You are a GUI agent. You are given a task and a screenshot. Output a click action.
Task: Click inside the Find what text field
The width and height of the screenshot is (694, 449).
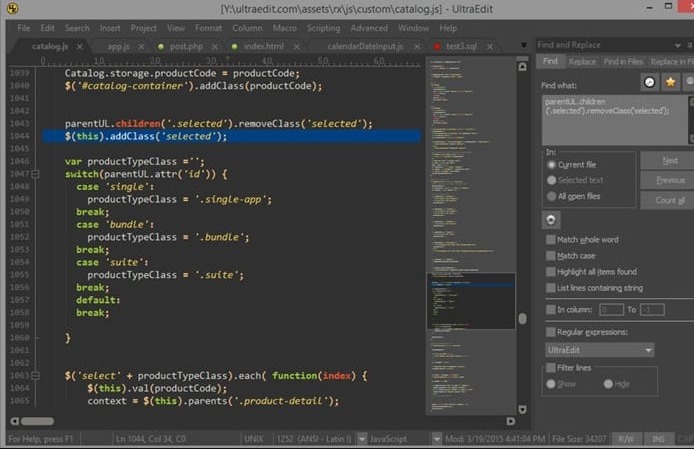pos(610,115)
